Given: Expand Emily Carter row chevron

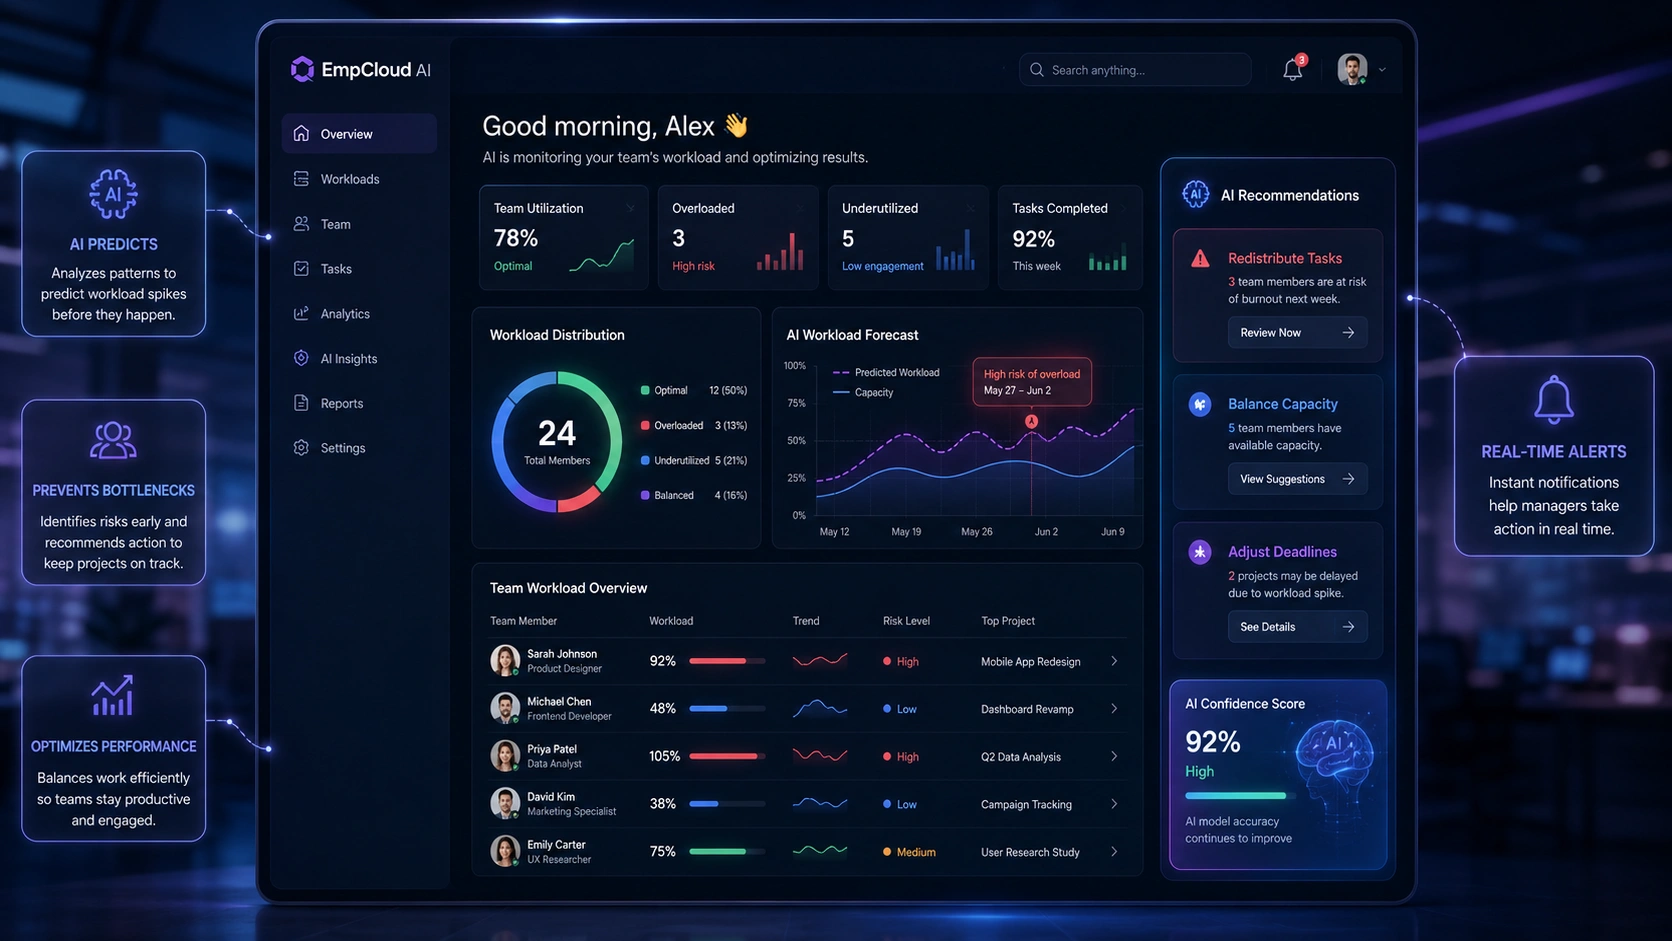Looking at the screenshot, I should tap(1114, 852).
